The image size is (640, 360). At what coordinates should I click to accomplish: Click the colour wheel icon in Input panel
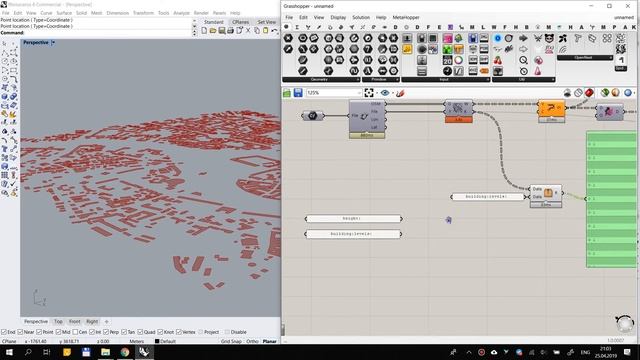point(459,60)
